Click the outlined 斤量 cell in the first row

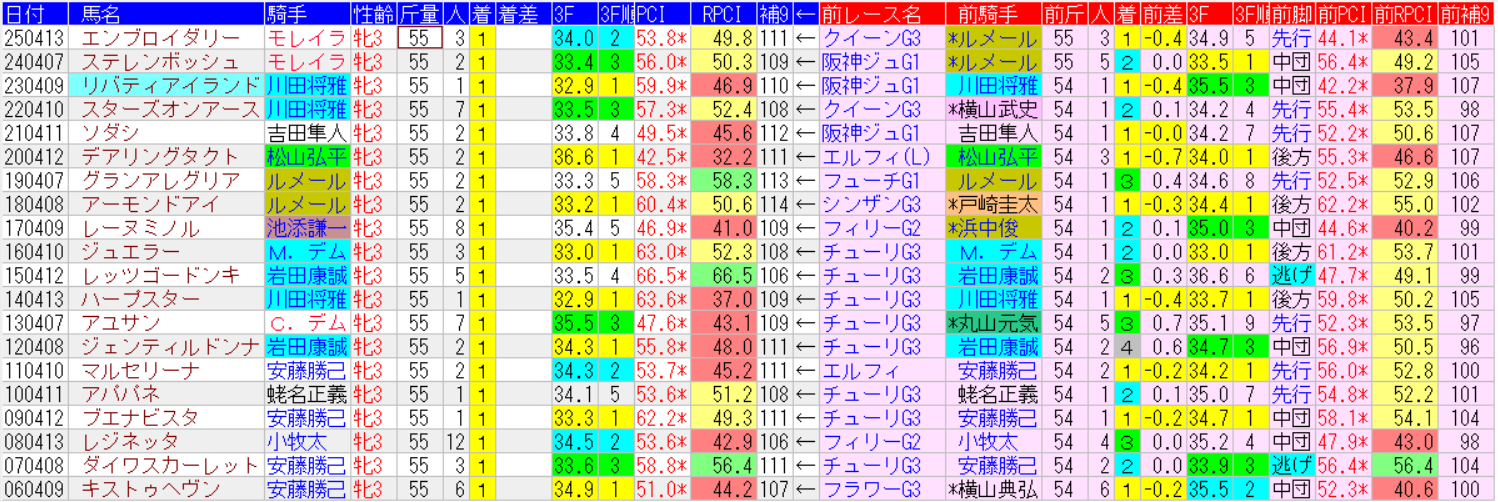coord(419,38)
